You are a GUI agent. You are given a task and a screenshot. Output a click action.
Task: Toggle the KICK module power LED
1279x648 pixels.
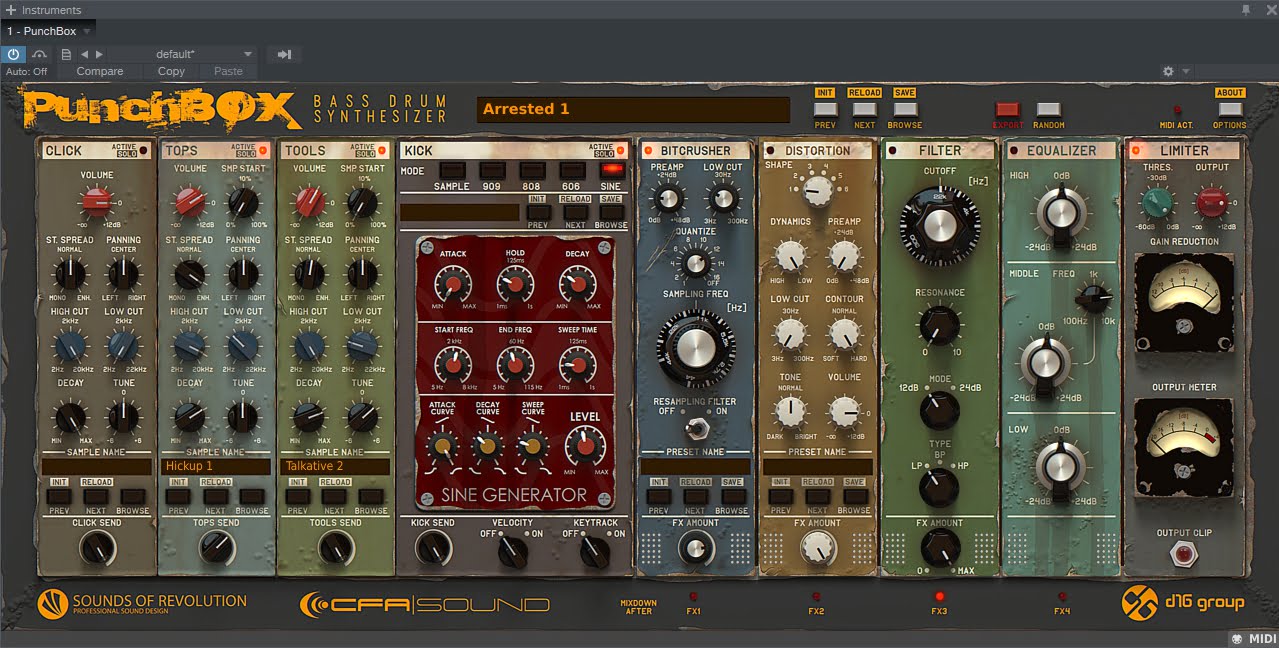621,151
